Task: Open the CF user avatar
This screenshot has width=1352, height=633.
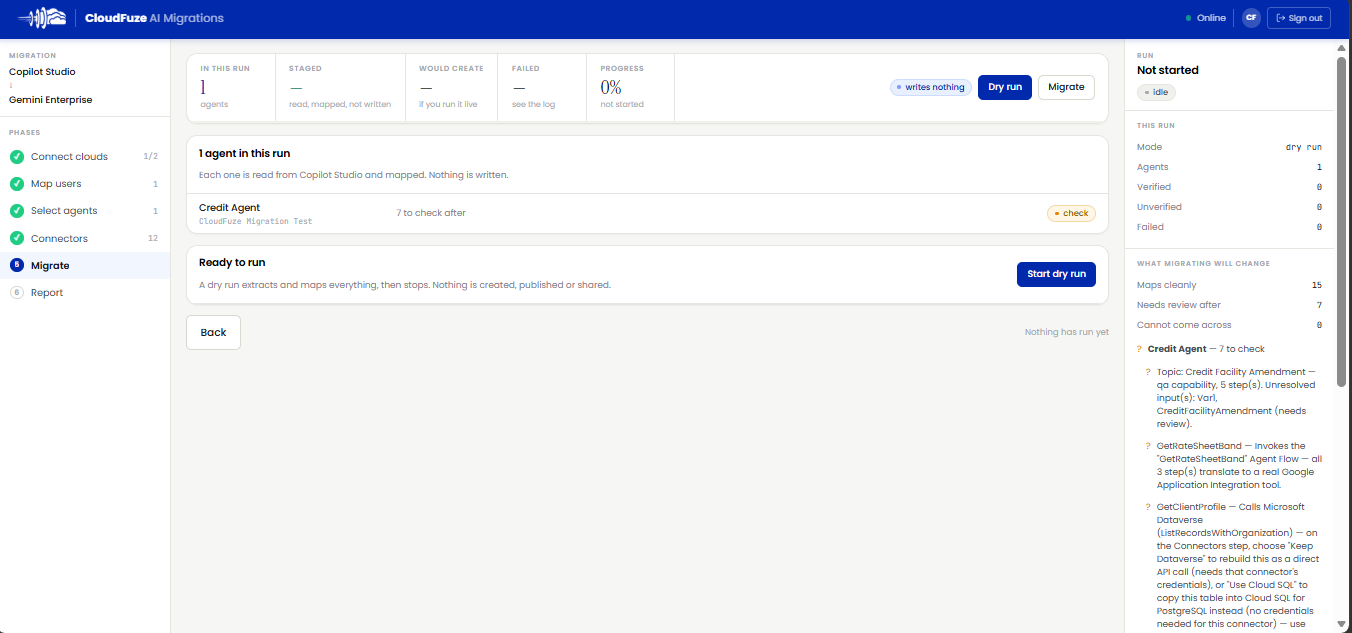Action: click(x=1250, y=18)
